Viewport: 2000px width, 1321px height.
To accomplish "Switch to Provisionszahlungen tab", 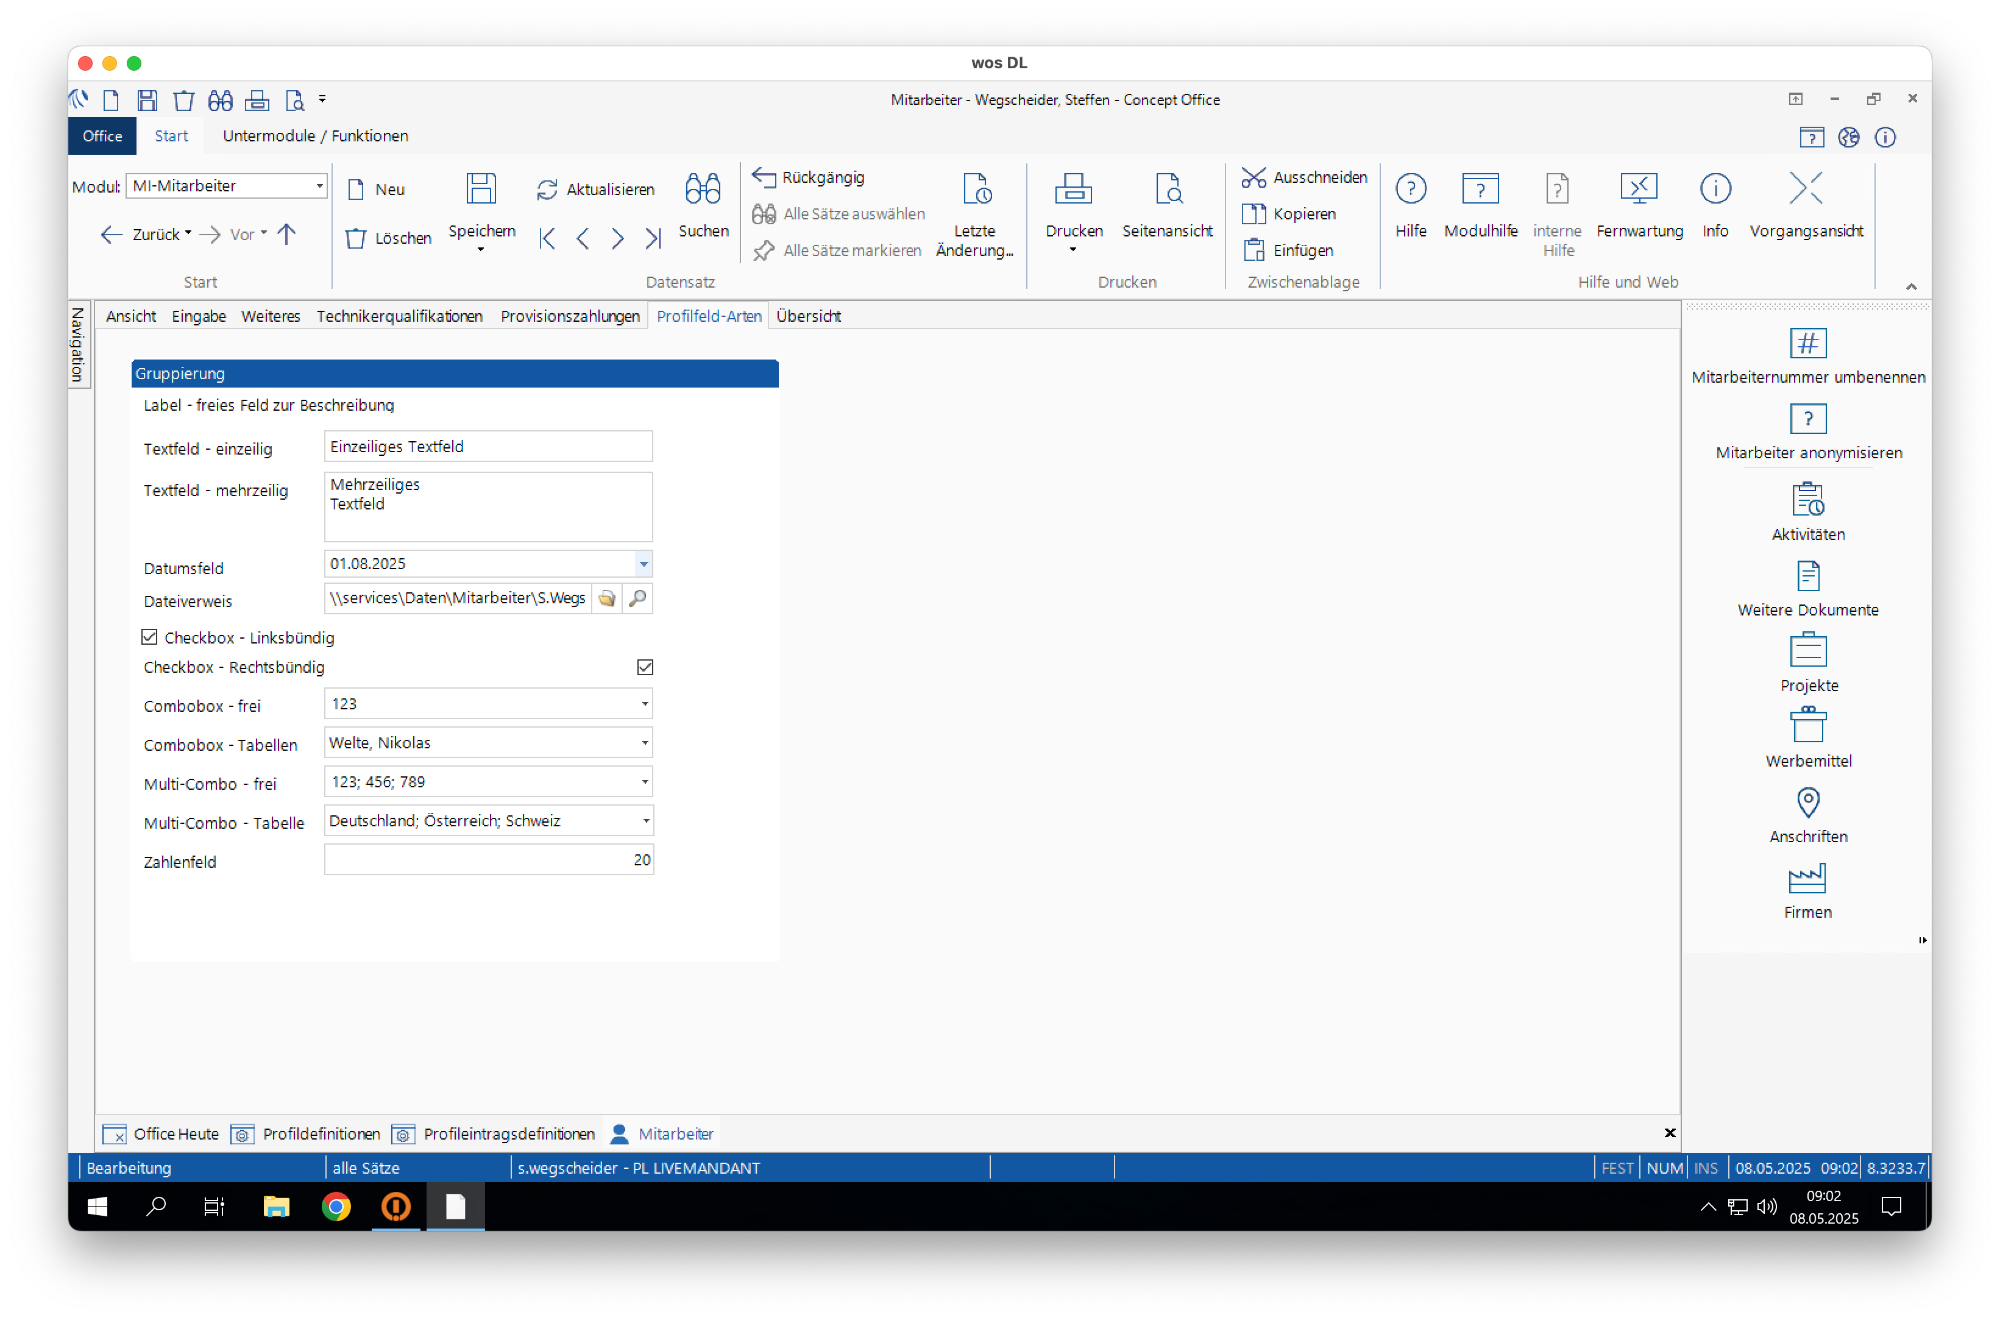I will click(570, 316).
